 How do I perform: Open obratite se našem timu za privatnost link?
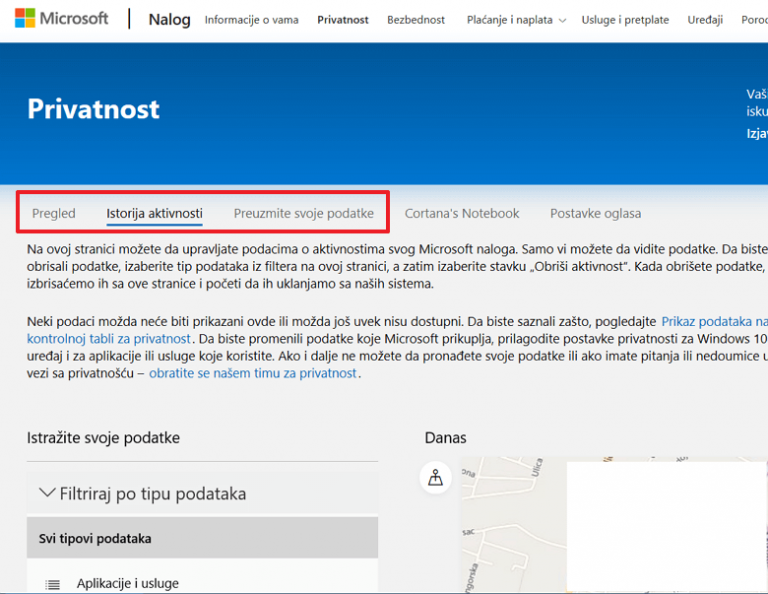pyautogui.click(x=253, y=373)
